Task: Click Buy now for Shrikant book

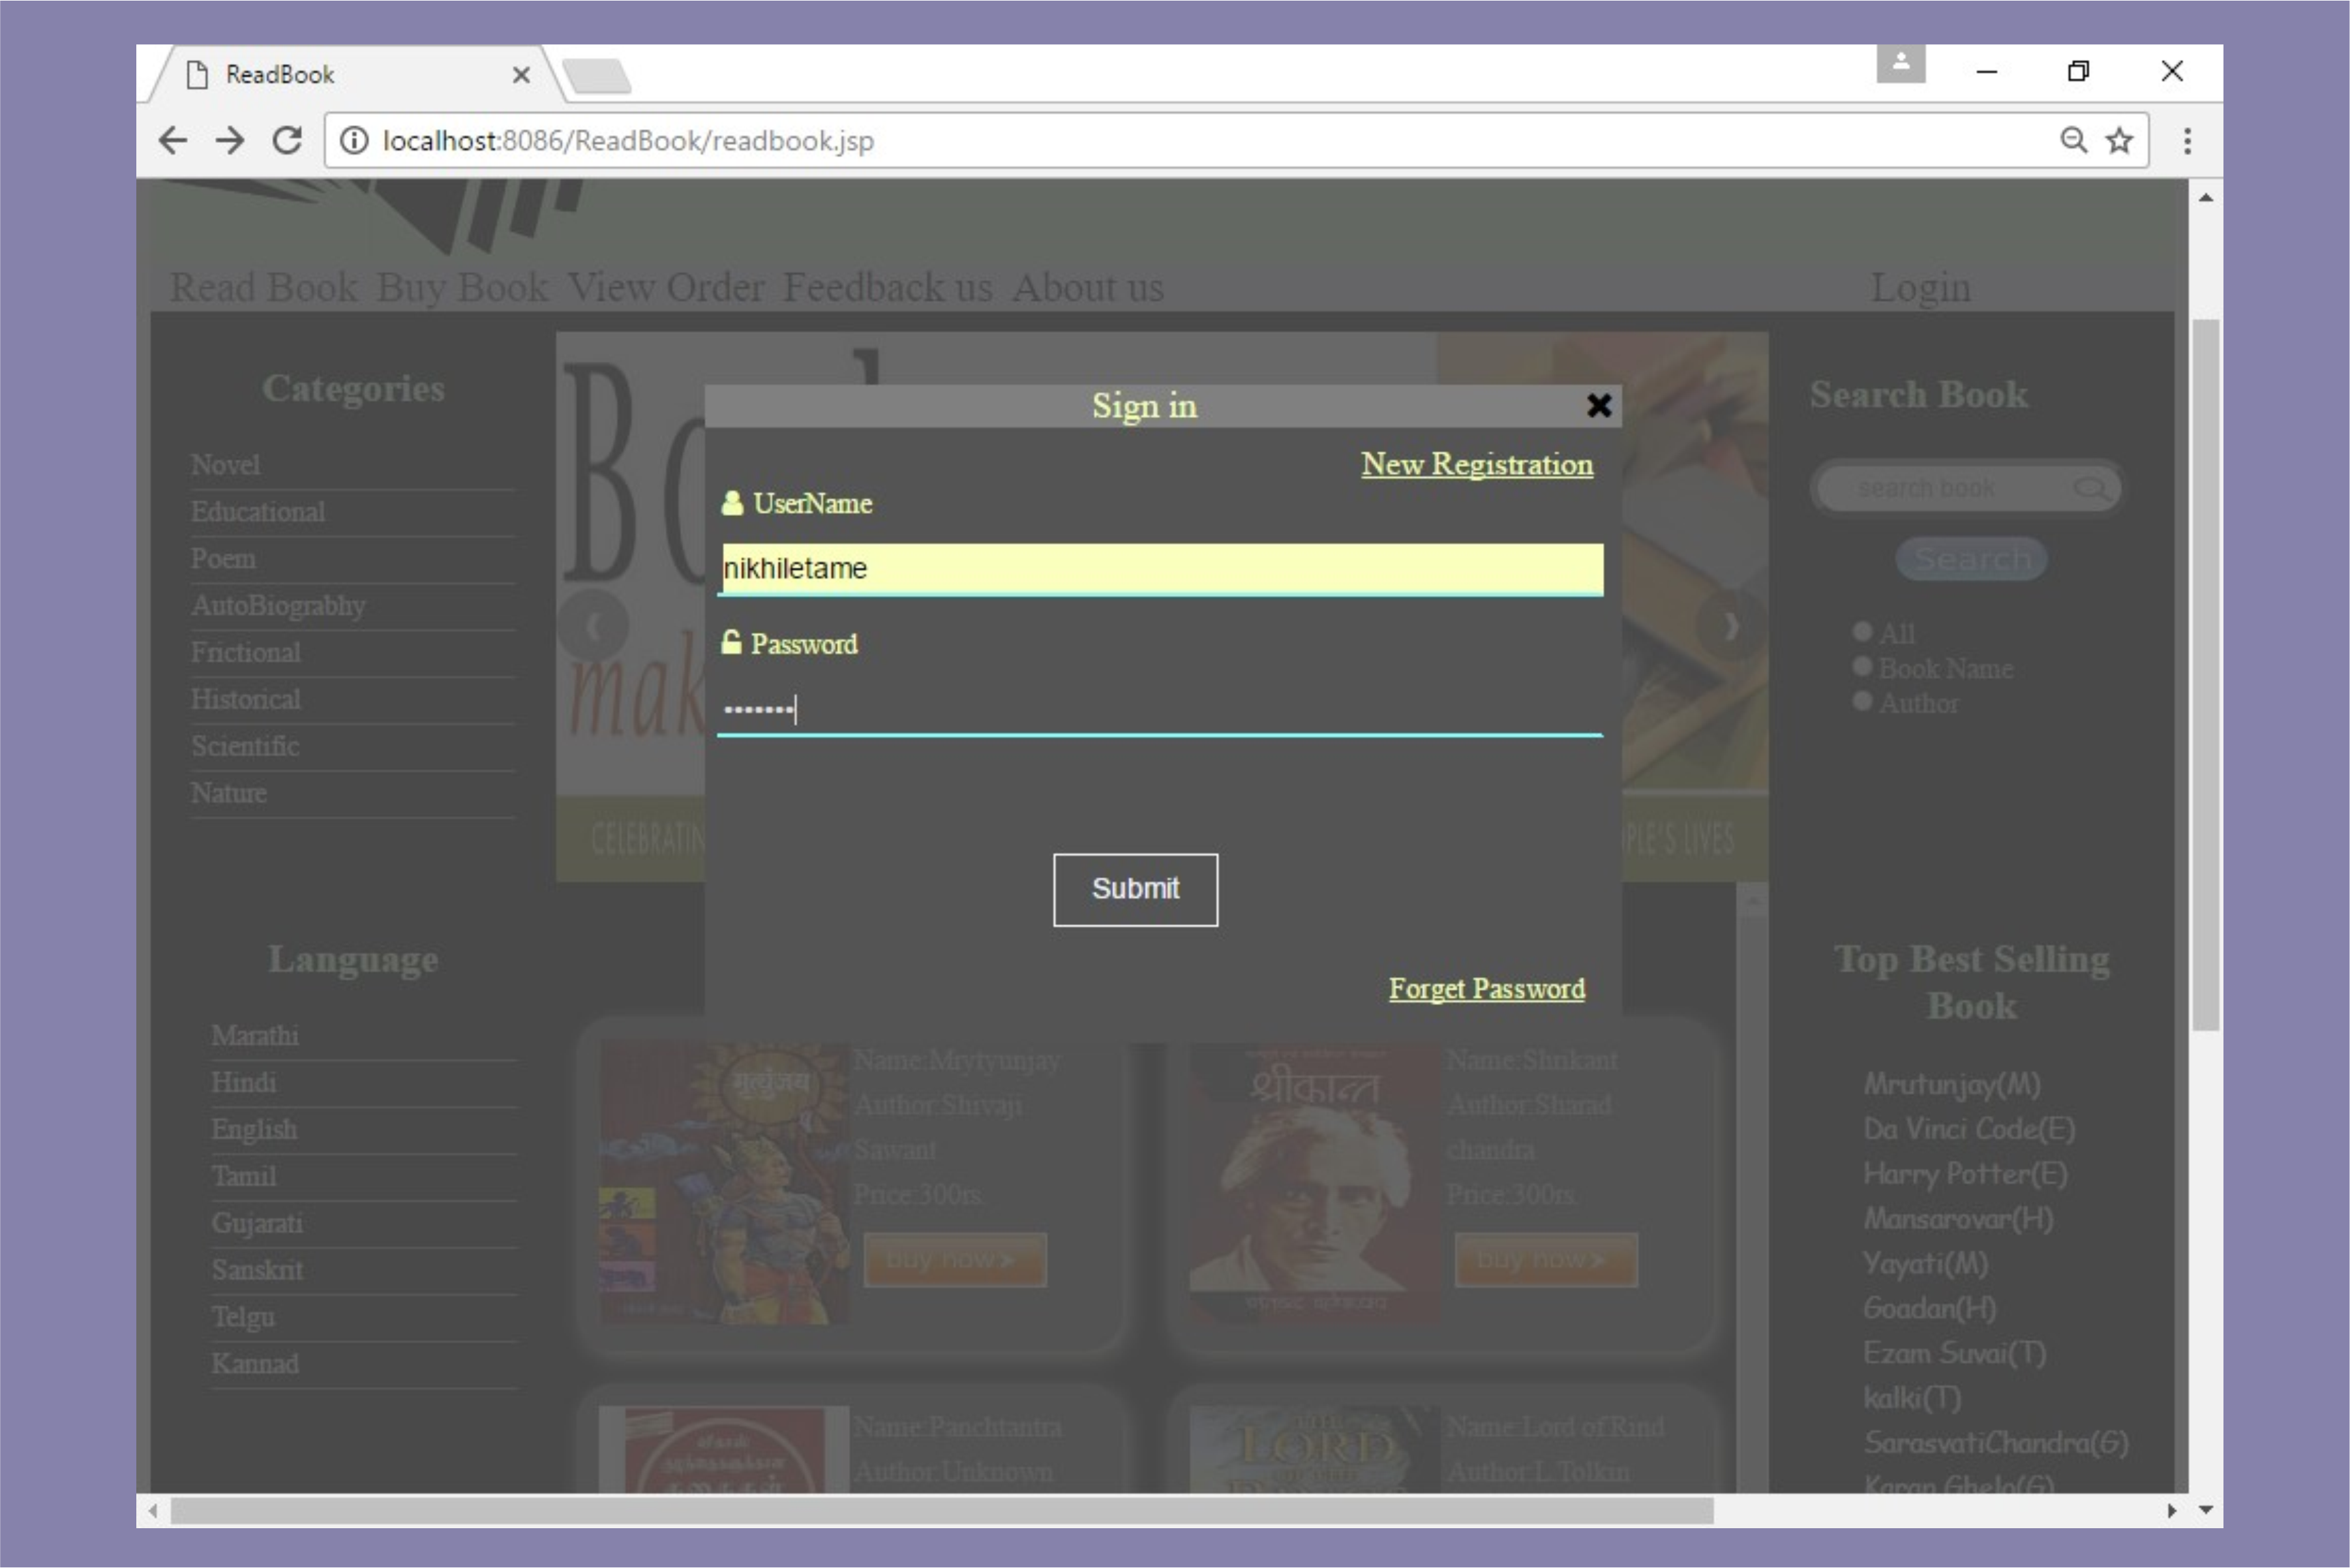Action: pyautogui.click(x=1546, y=1260)
